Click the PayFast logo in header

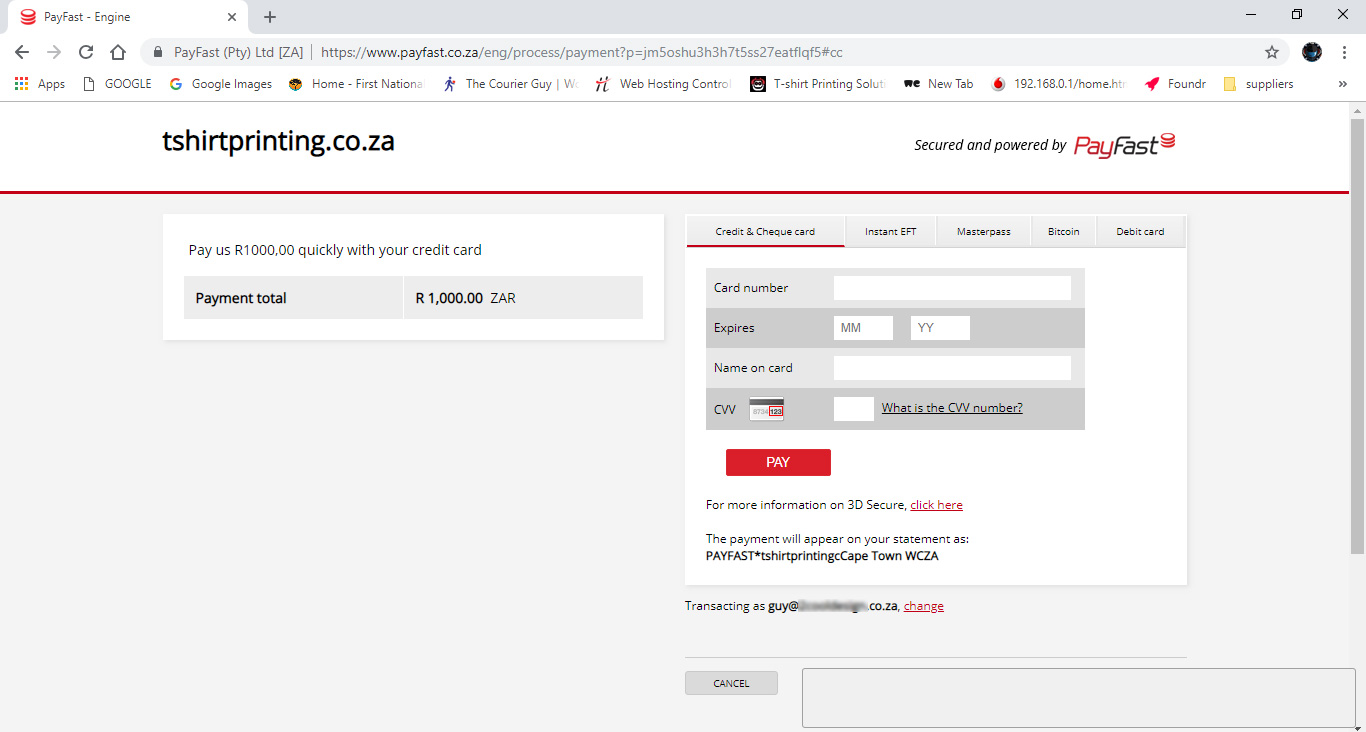coord(1125,145)
